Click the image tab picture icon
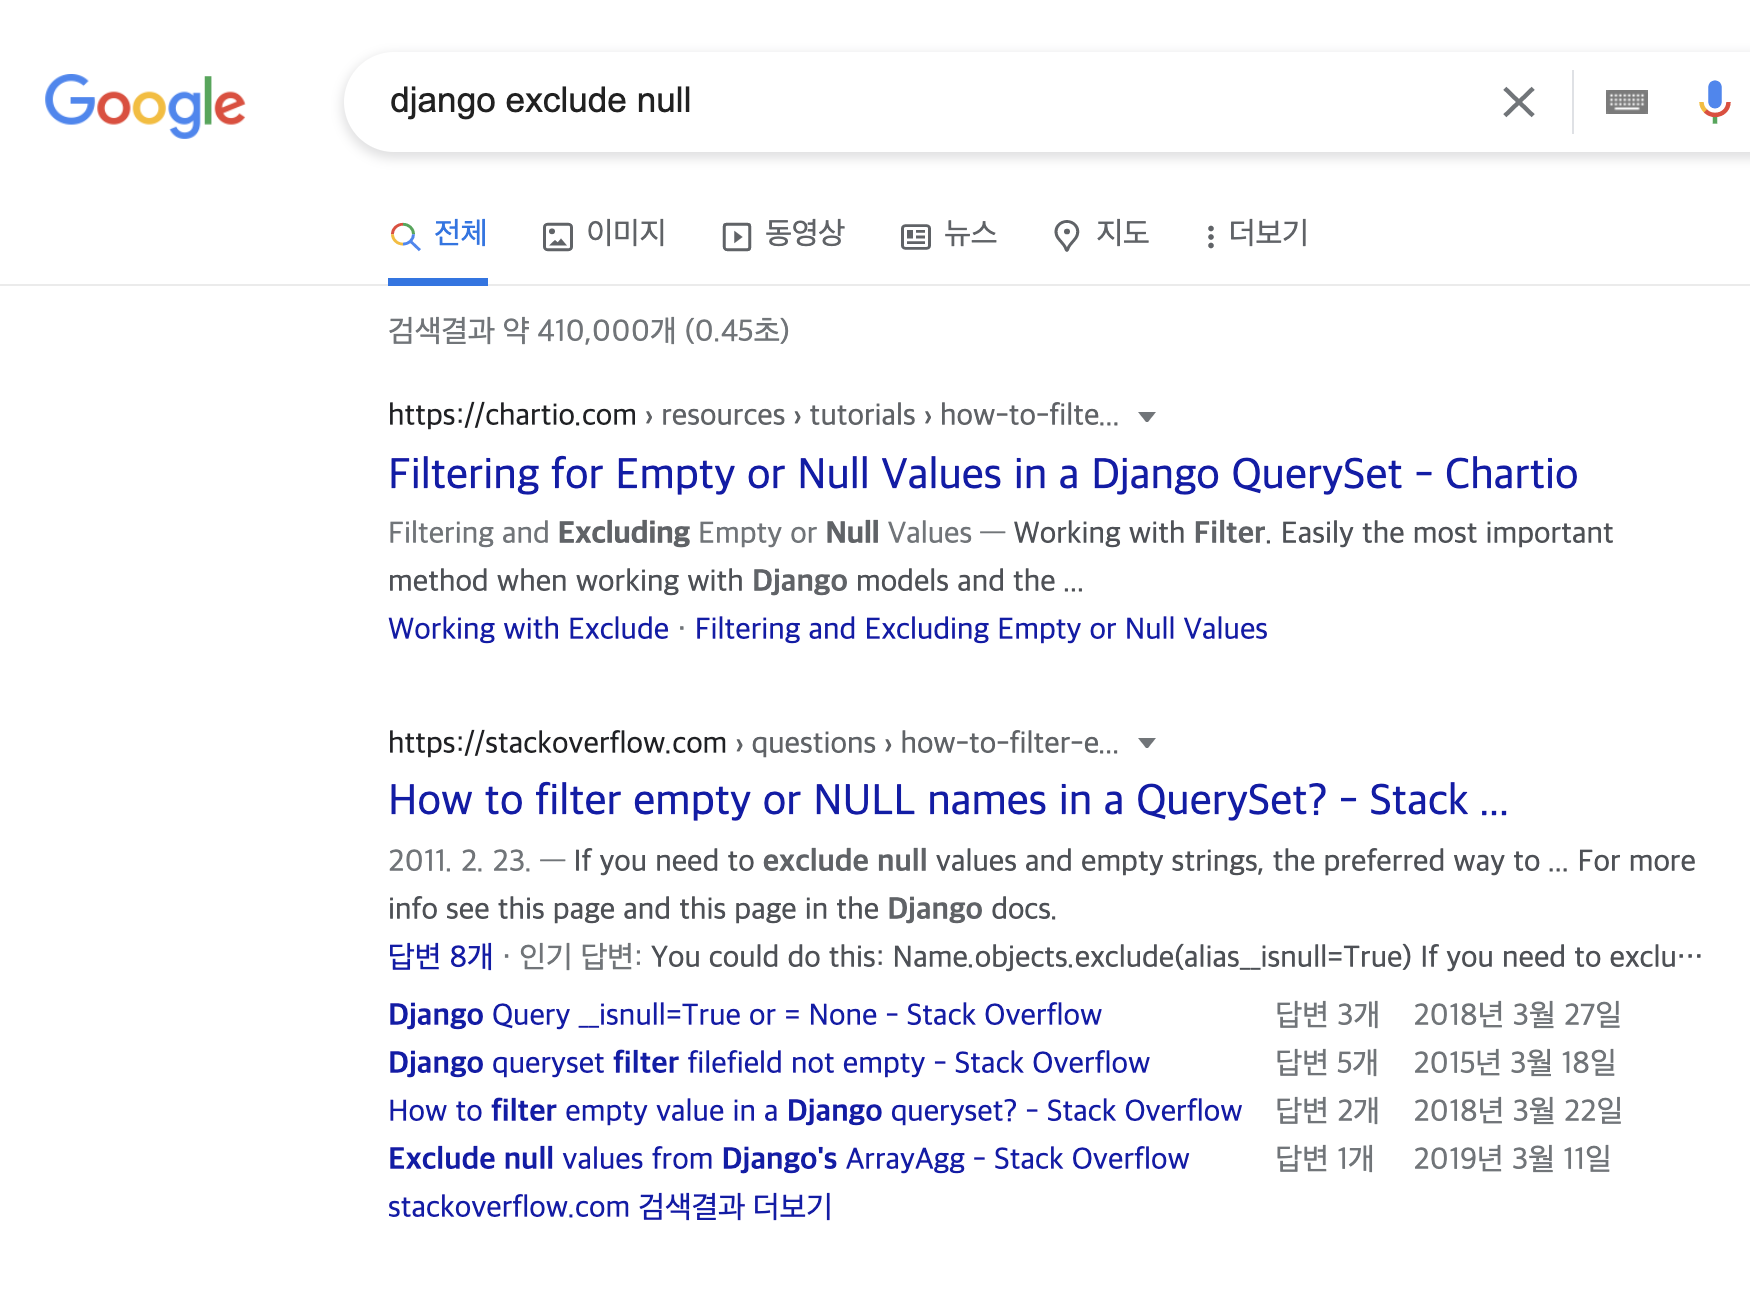Image resolution: width=1750 pixels, height=1296 pixels. pos(557,237)
